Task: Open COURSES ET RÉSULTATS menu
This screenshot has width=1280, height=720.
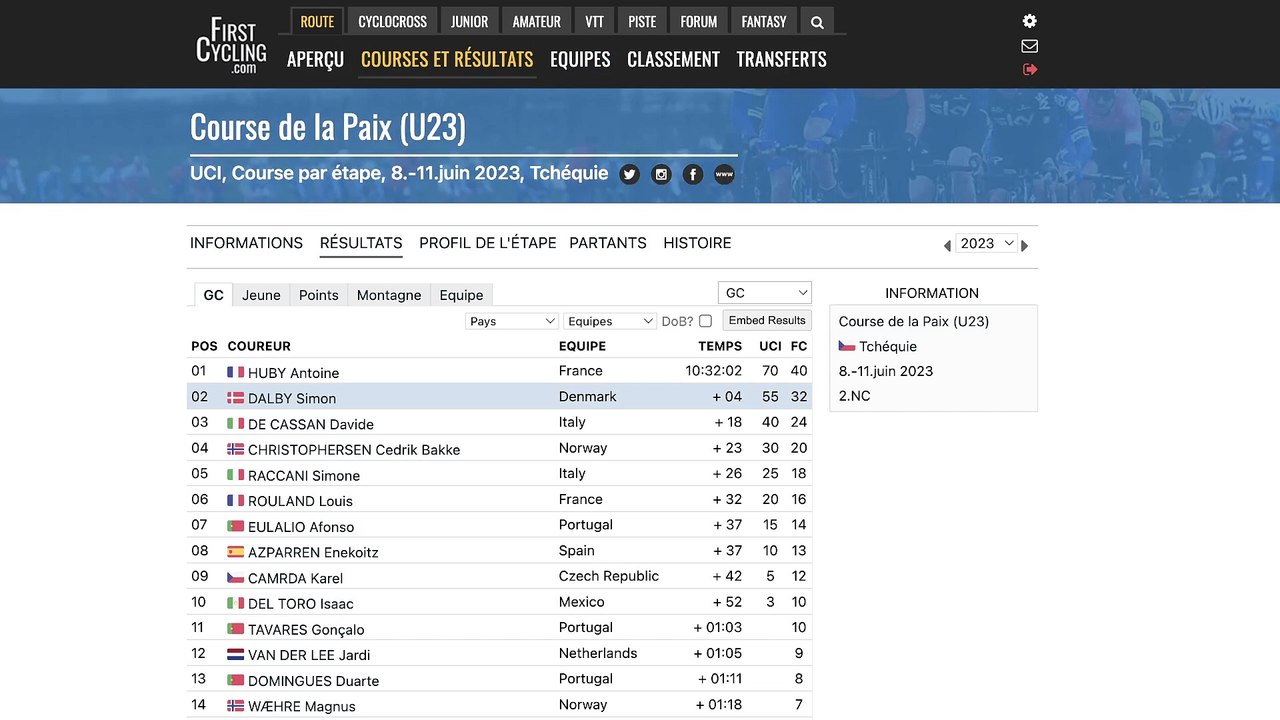Action: coord(447,59)
